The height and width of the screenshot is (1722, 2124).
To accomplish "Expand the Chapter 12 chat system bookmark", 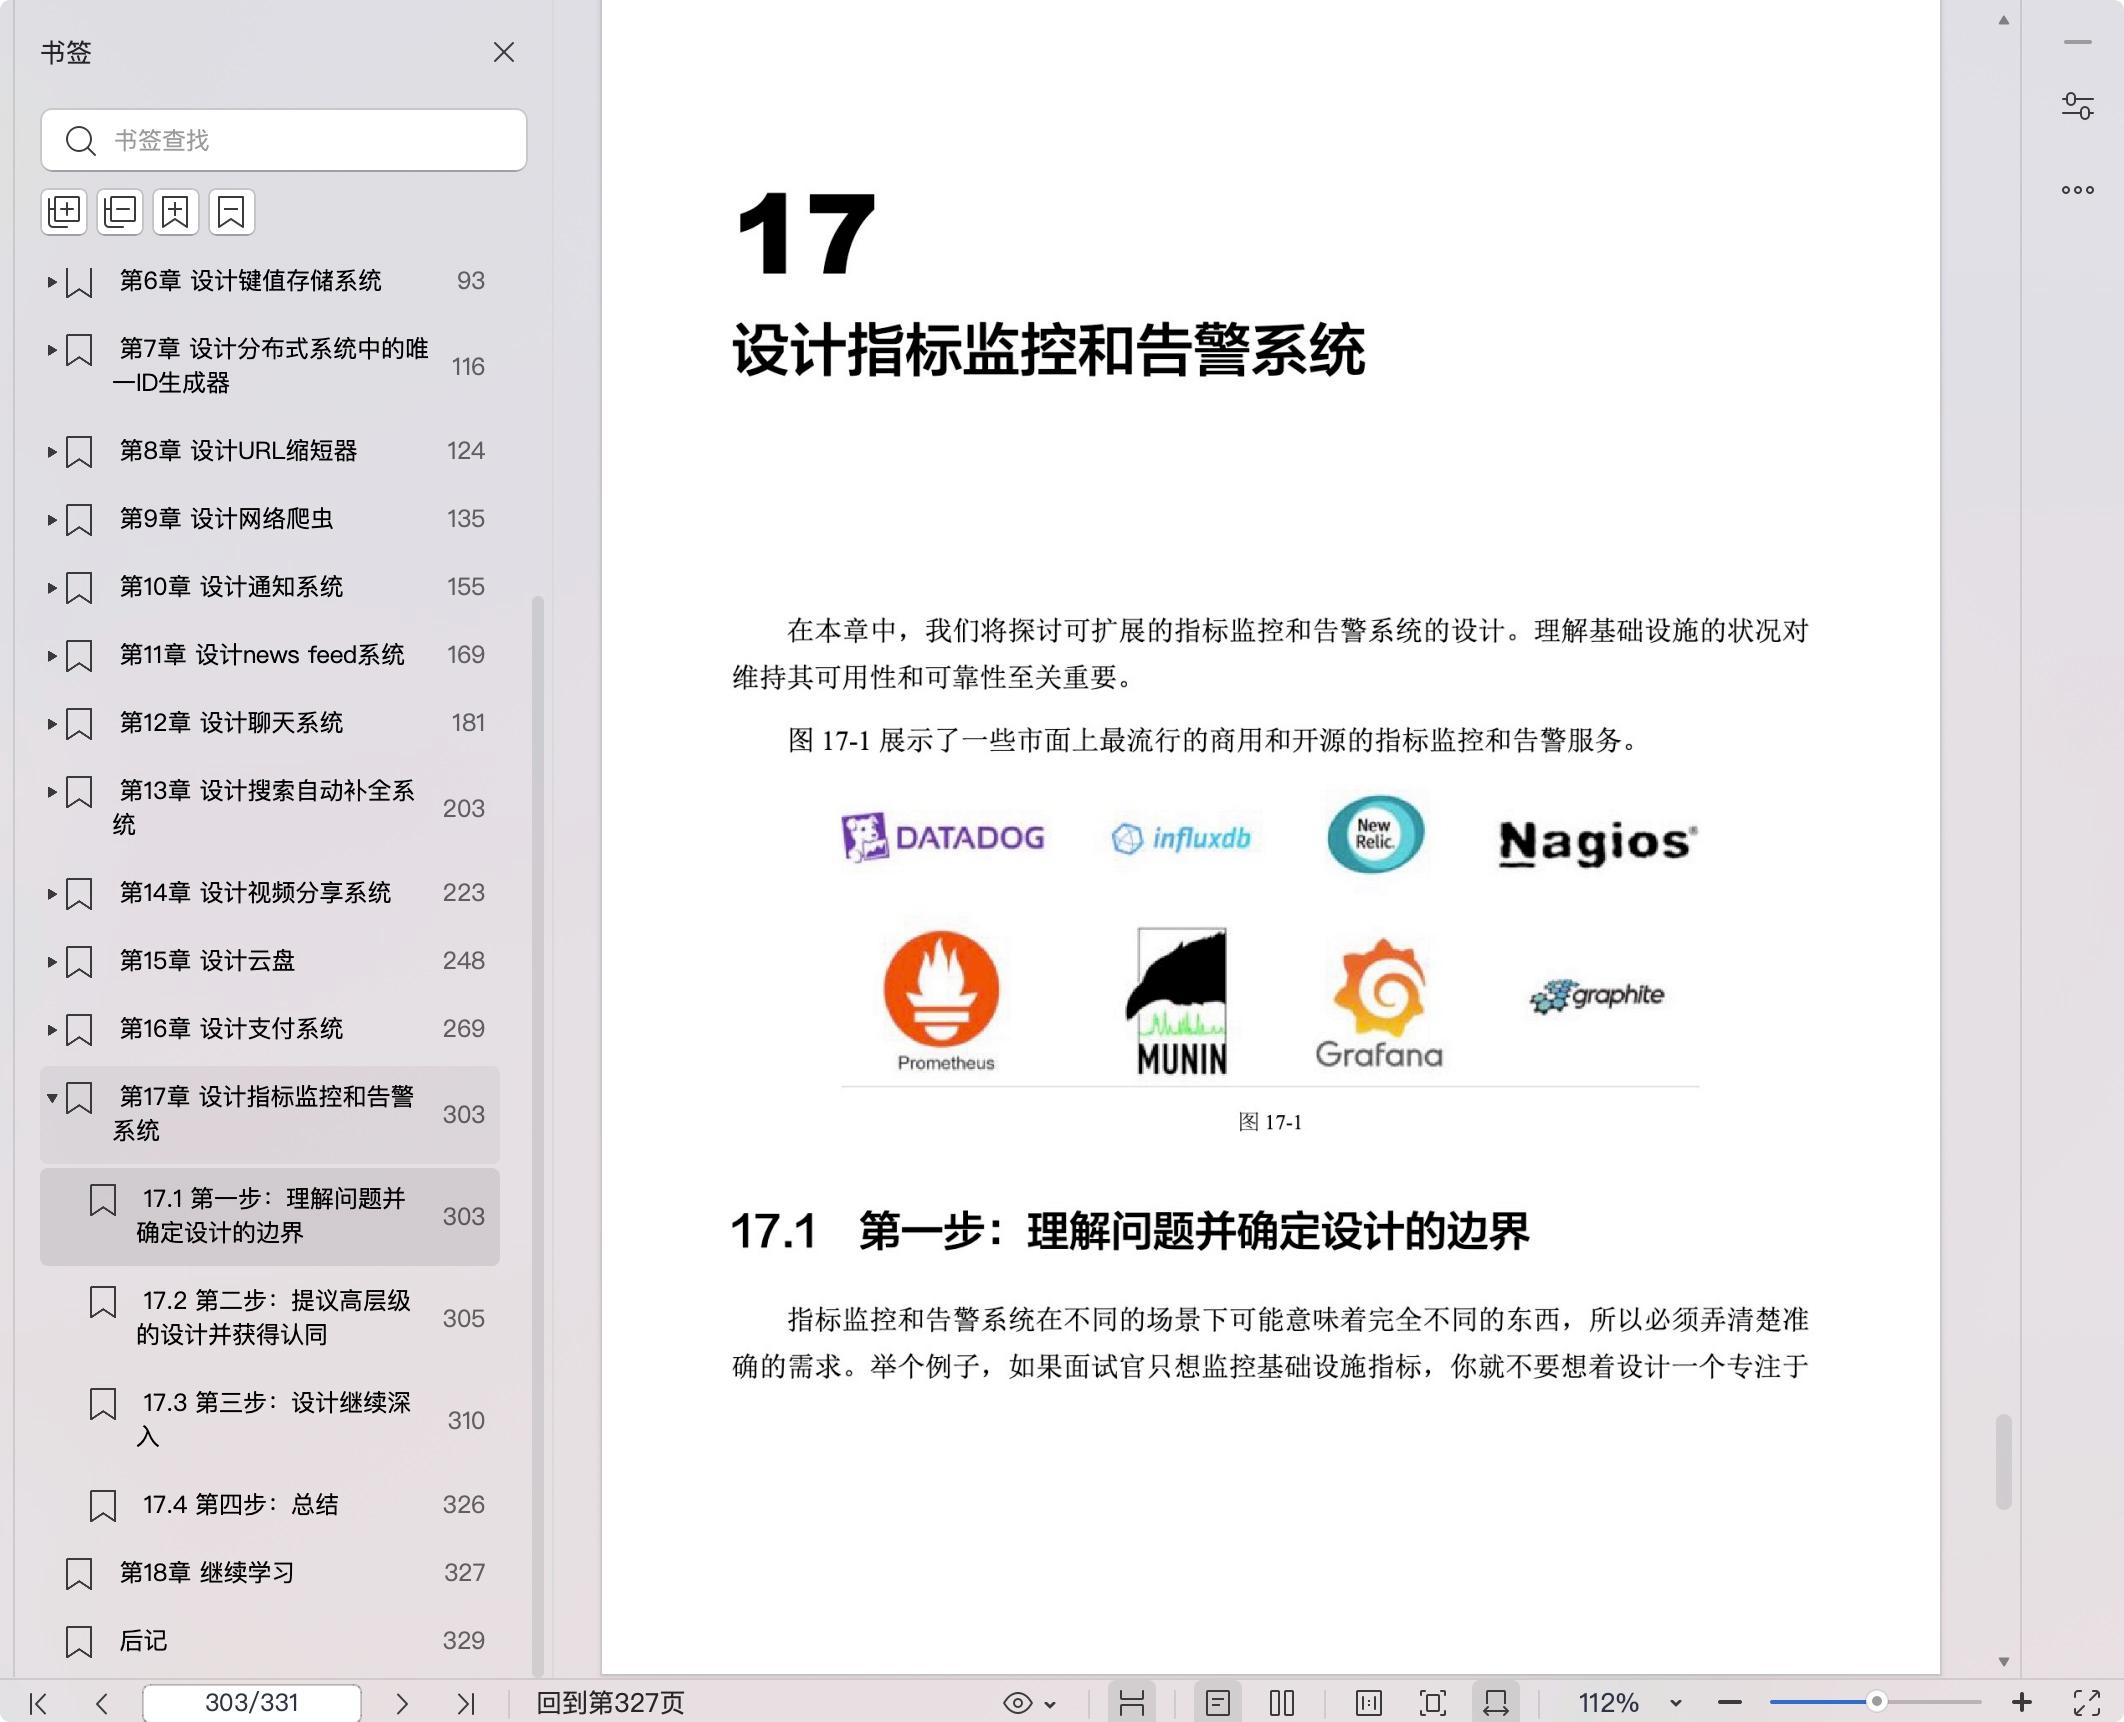I will (x=52, y=724).
